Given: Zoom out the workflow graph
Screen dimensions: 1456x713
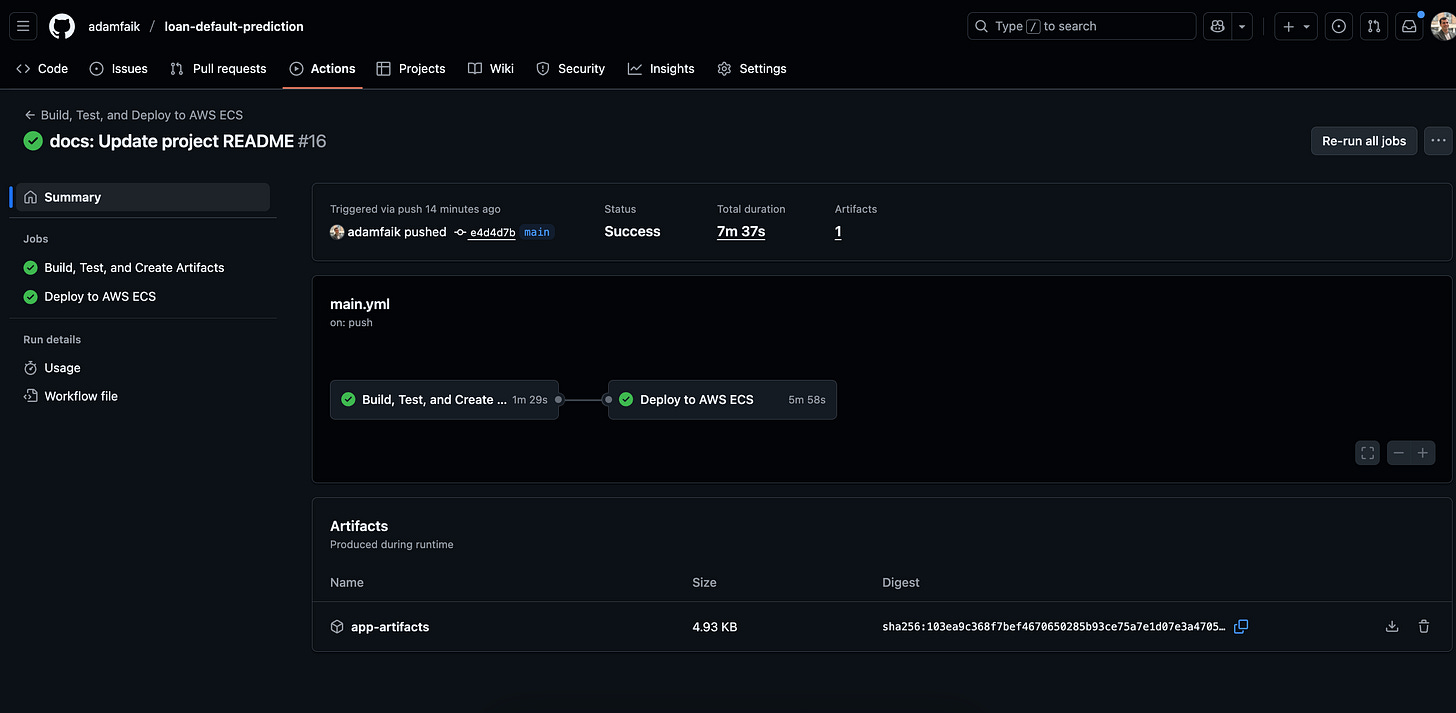Looking at the screenshot, I should 1399,453.
